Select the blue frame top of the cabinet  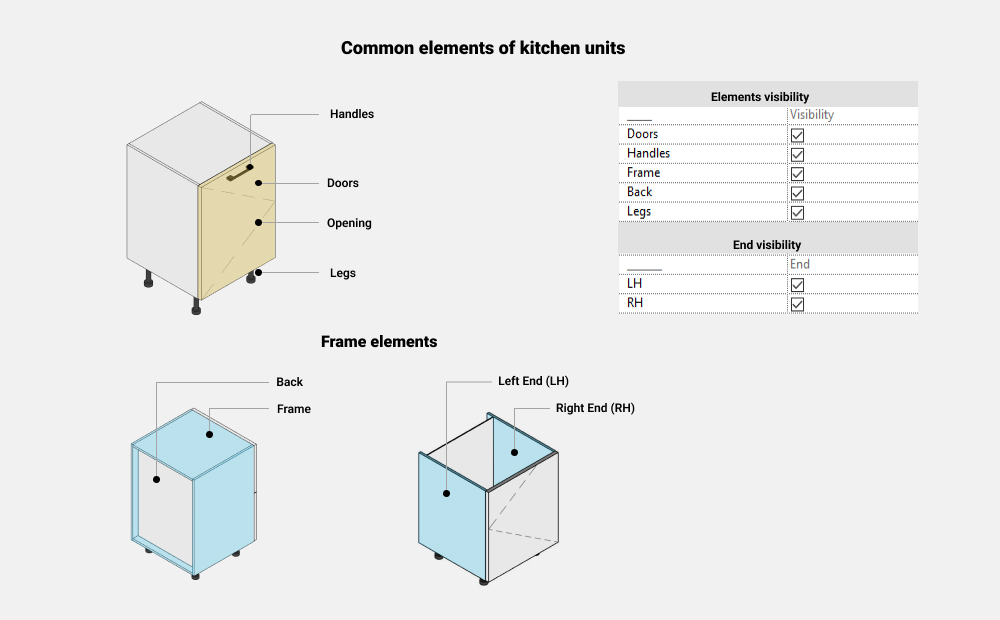click(x=195, y=432)
